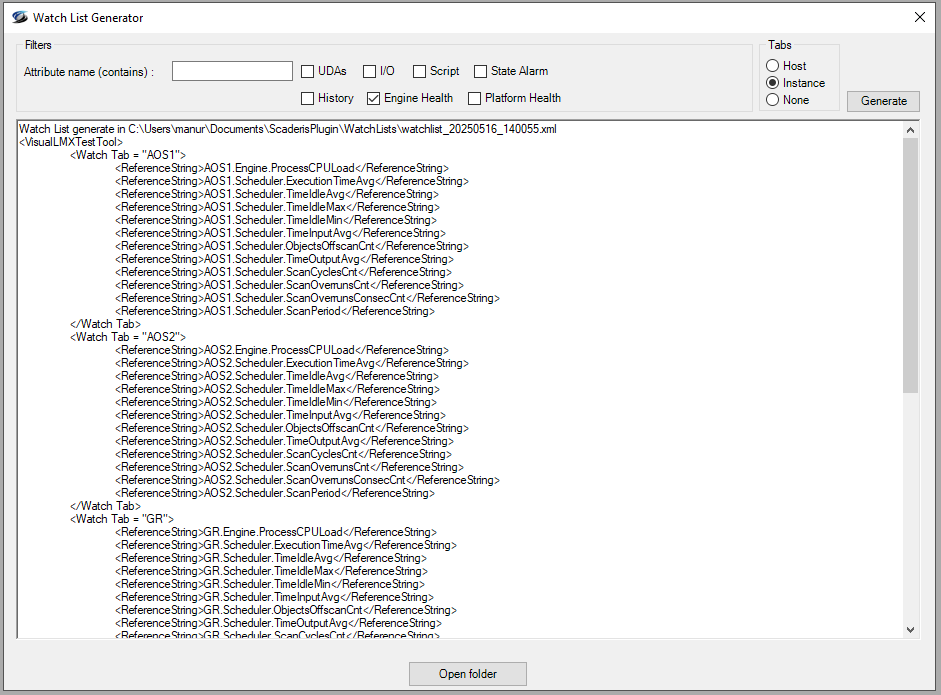
Task: Click the vertical scrollbar thumb
Action: tap(910, 265)
